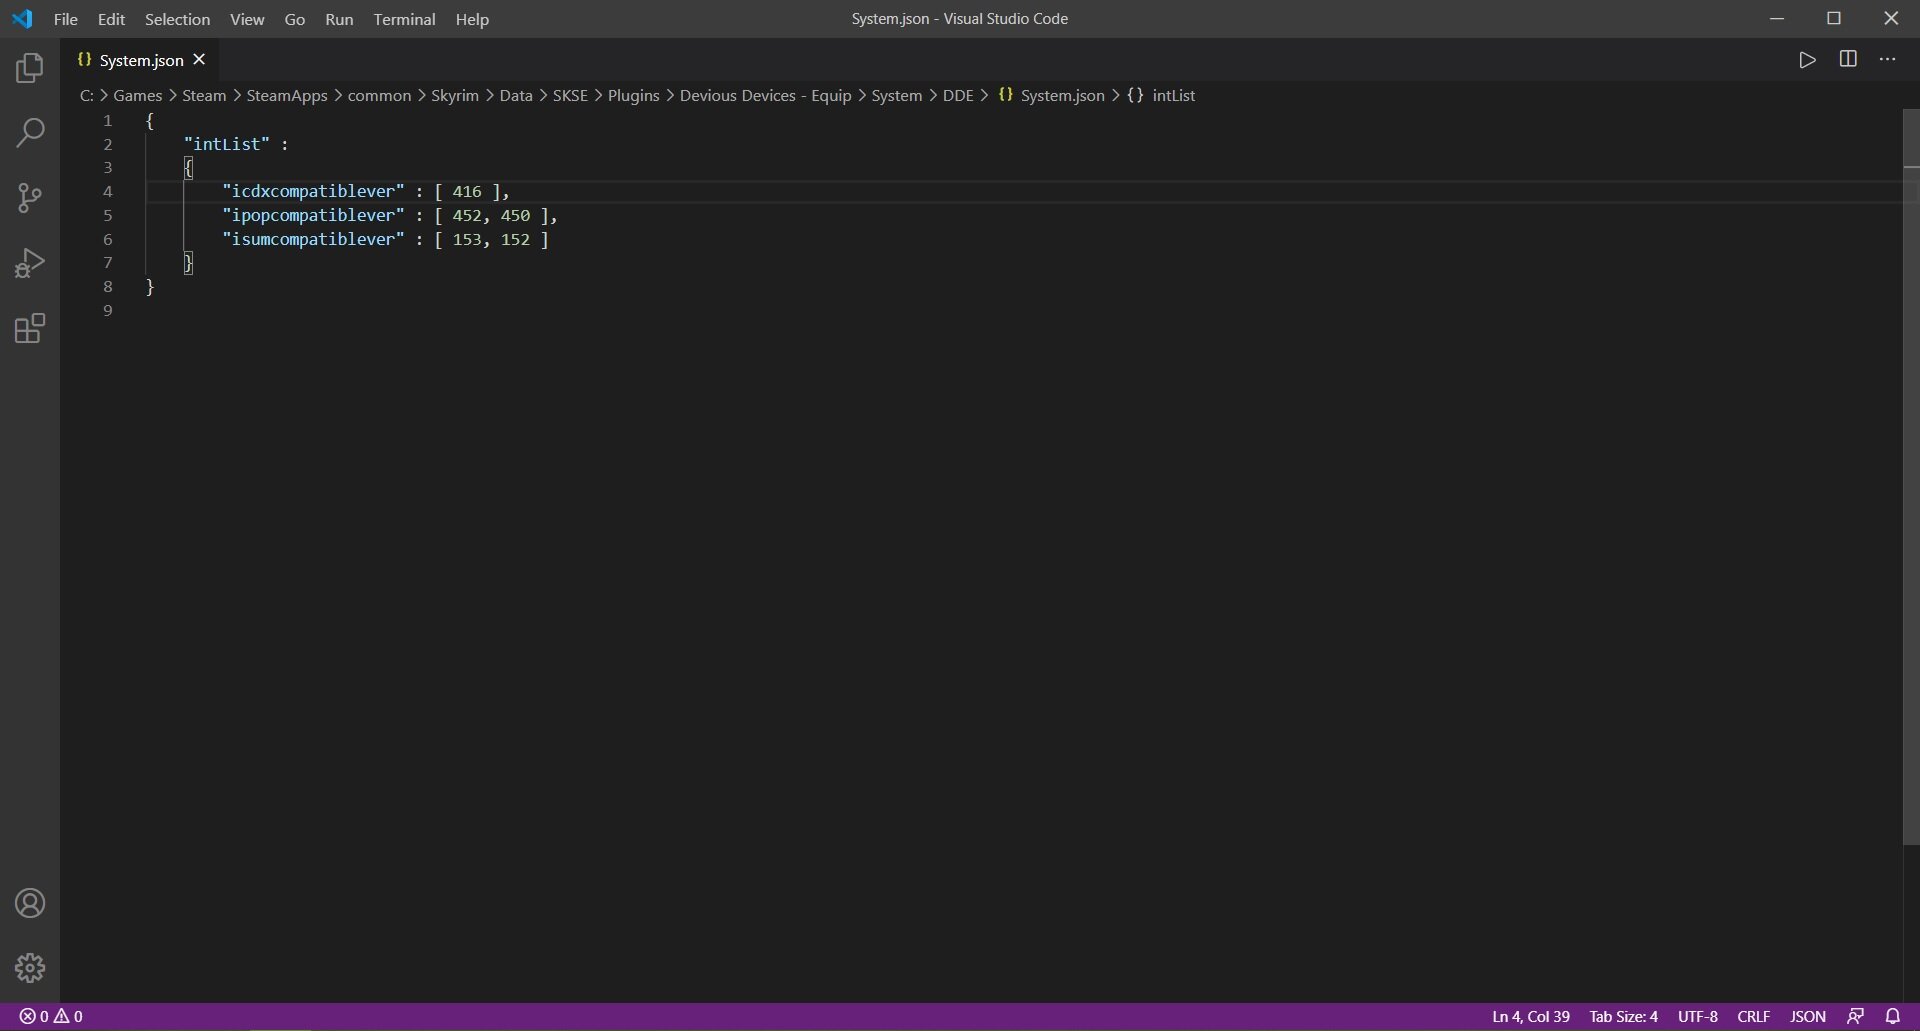1920x1031 pixels.
Task: Click line number 9 in gutter
Action: pos(108,310)
